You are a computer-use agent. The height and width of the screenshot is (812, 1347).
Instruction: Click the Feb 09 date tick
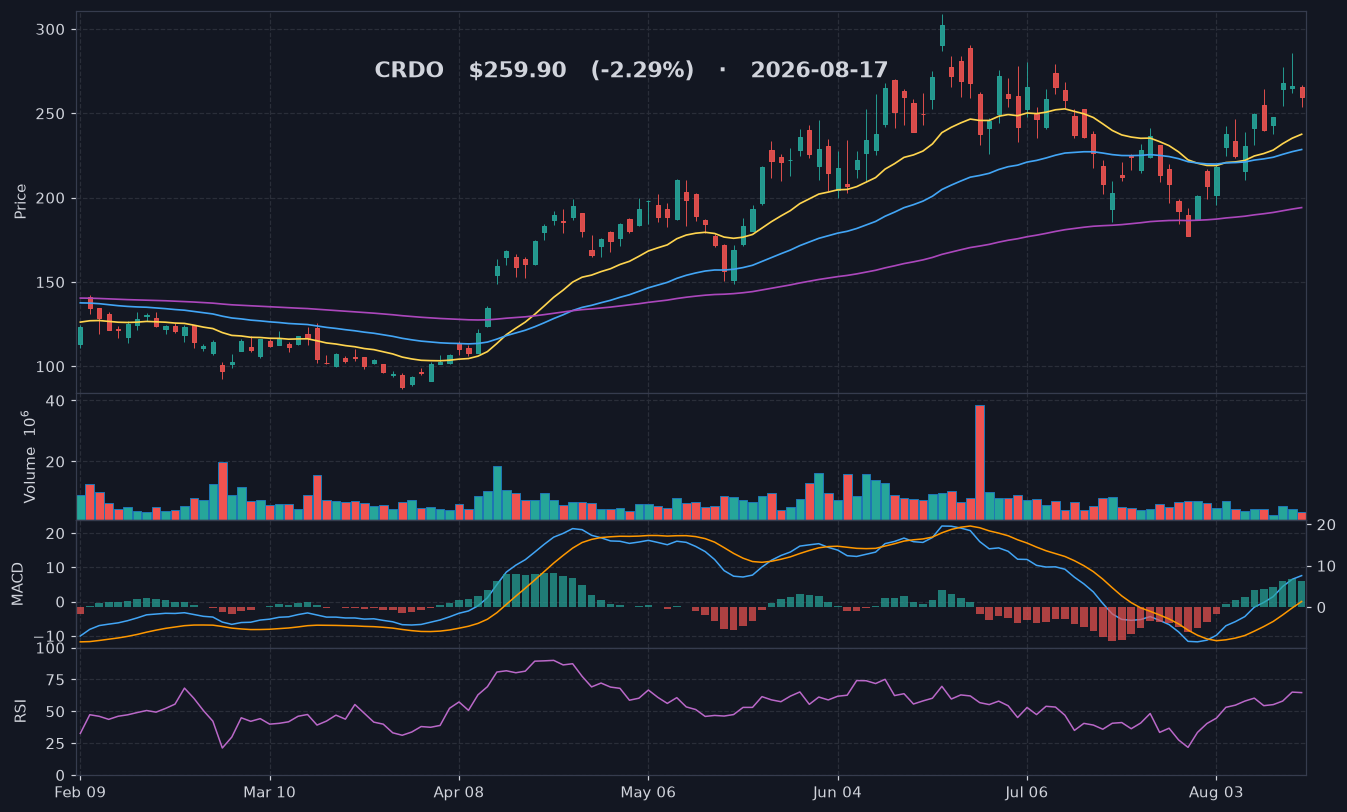[x=81, y=792]
